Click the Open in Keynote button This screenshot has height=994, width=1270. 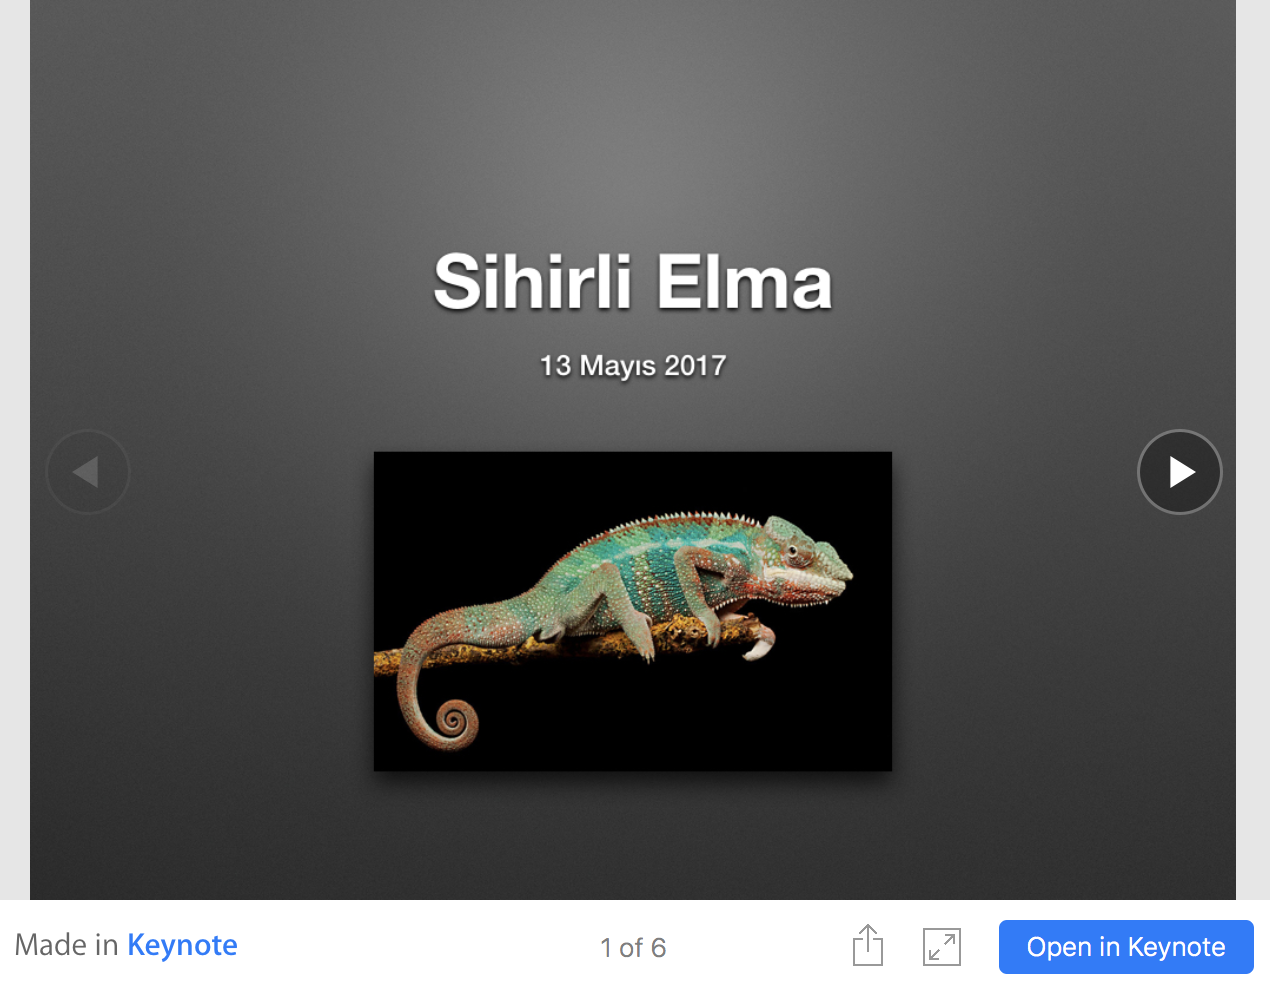[x=1126, y=947]
